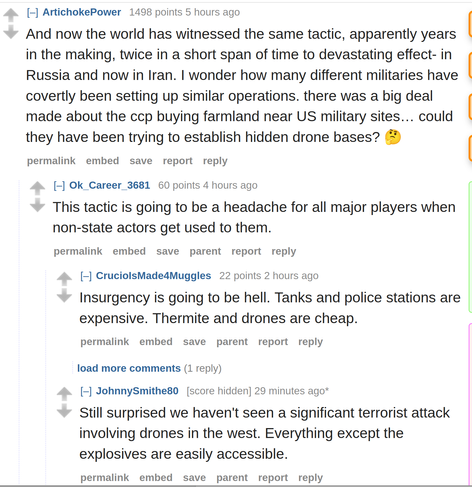Load more comments with 1 reply
472x487 pixels.
coord(129,368)
